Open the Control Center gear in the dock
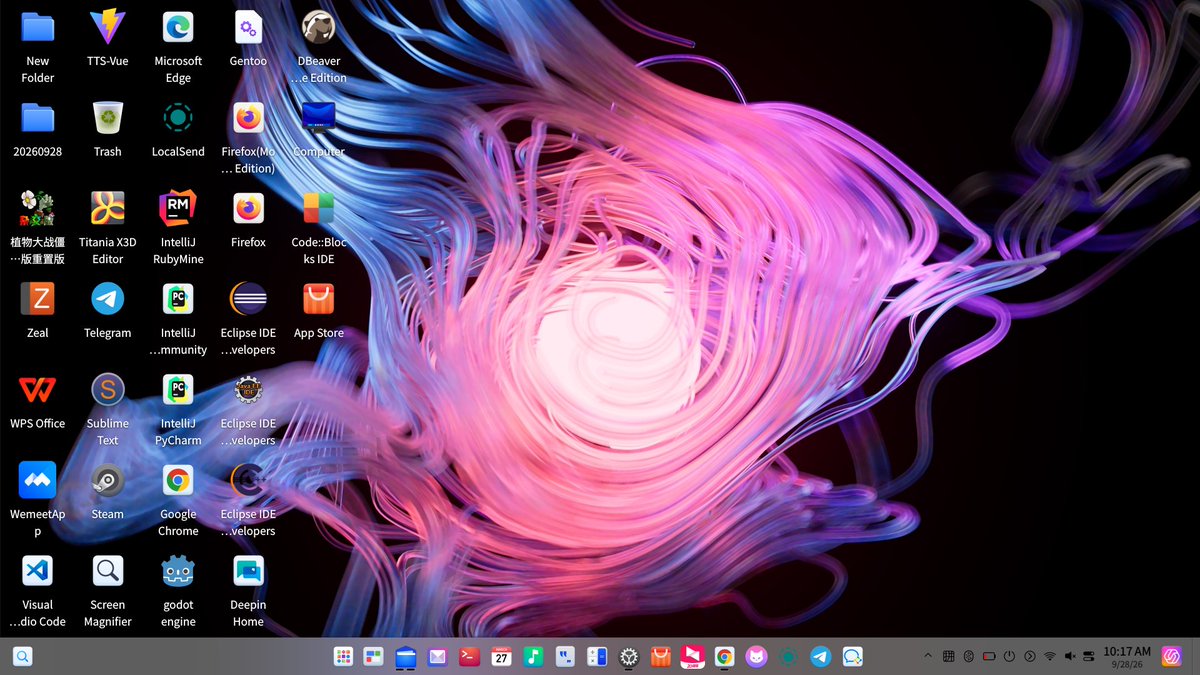This screenshot has height=675, width=1200. (x=629, y=657)
